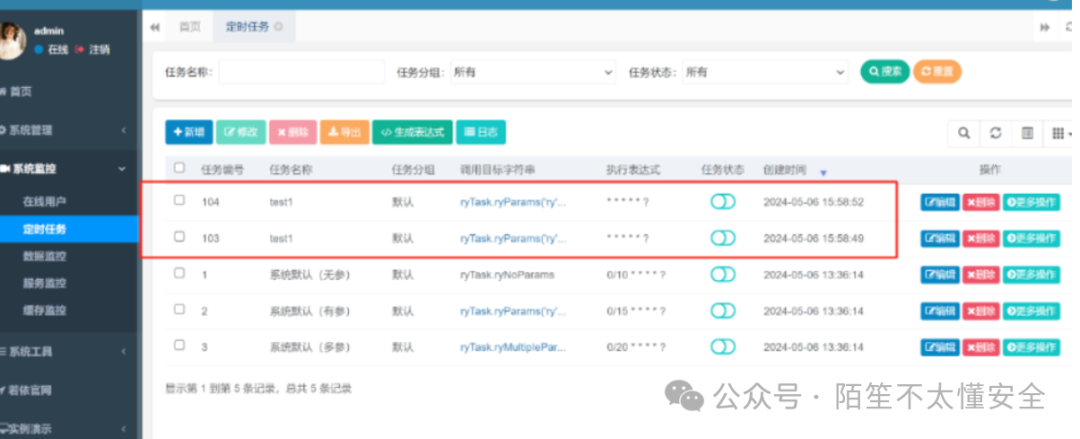Open the 任务分组 dropdown
This screenshot has height=439, width=1080.
click(x=532, y=72)
